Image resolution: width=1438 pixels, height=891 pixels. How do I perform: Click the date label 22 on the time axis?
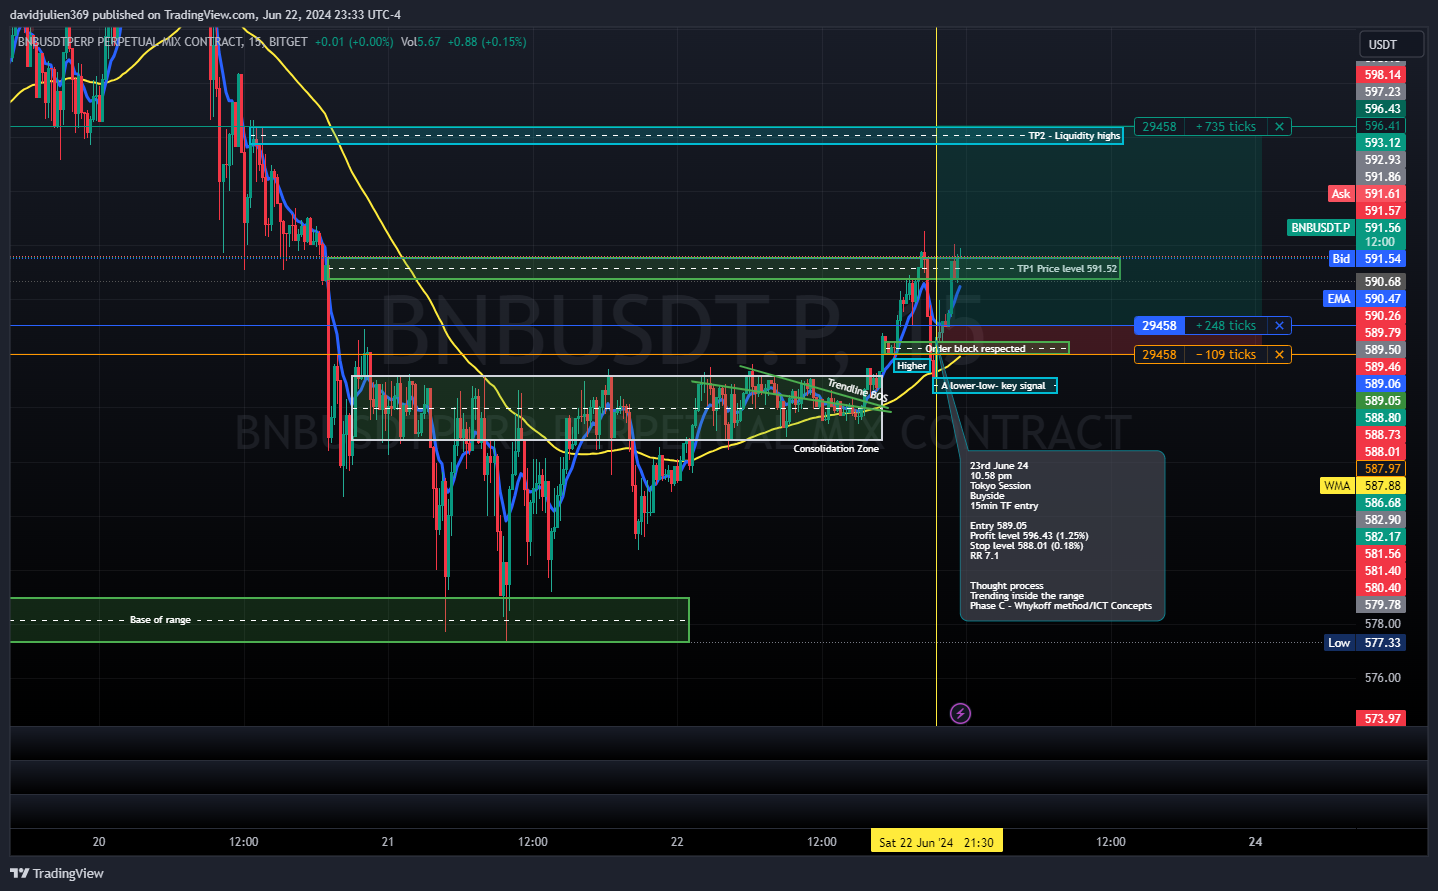(677, 842)
